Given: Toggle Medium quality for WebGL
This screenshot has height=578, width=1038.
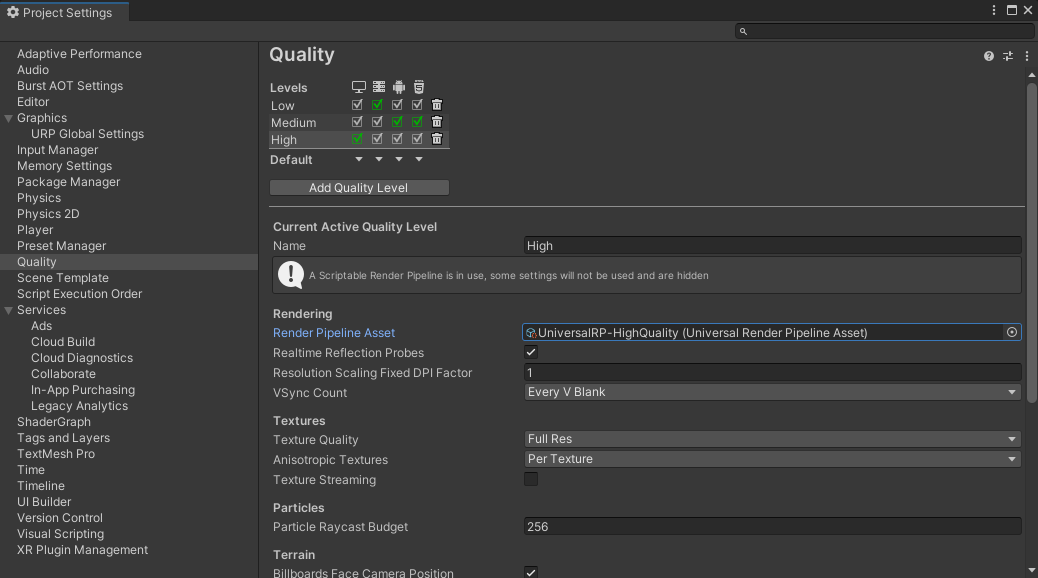Looking at the screenshot, I should [417, 122].
